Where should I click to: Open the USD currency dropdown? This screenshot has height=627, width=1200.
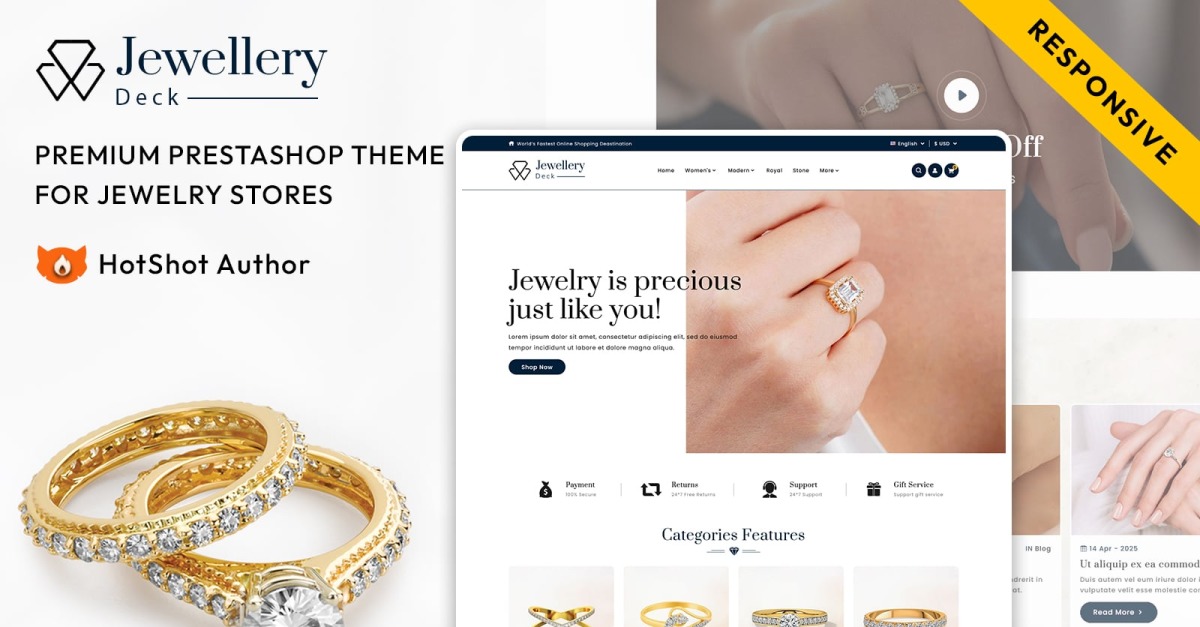[x=946, y=144]
